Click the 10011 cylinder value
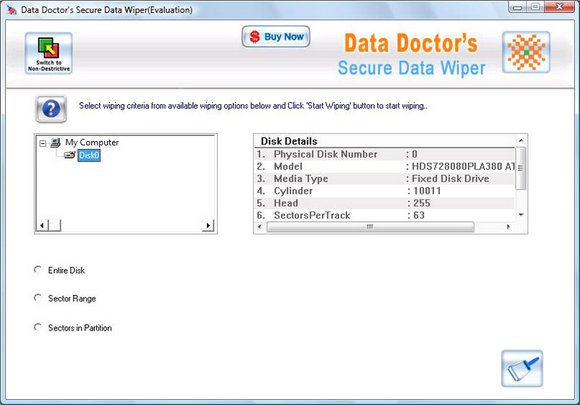 click(427, 191)
